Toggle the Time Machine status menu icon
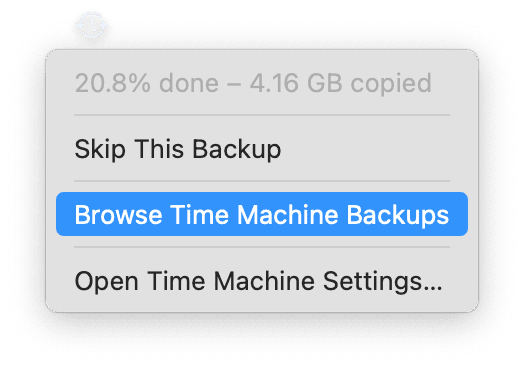Viewport: 524px width, 366px height. tap(92, 25)
